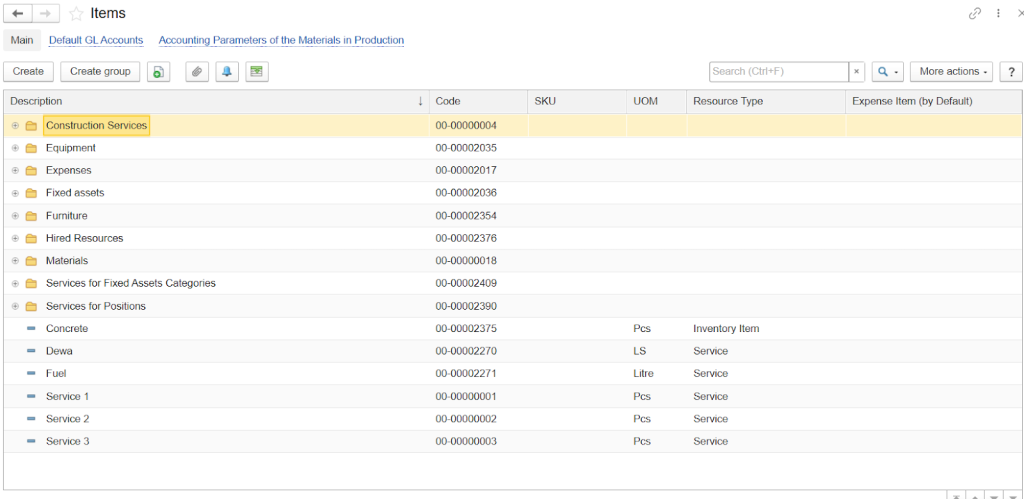Click code 00-00002409
Image resolution: width=1024 pixels, height=499 pixels.
click(x=466, y=283)
